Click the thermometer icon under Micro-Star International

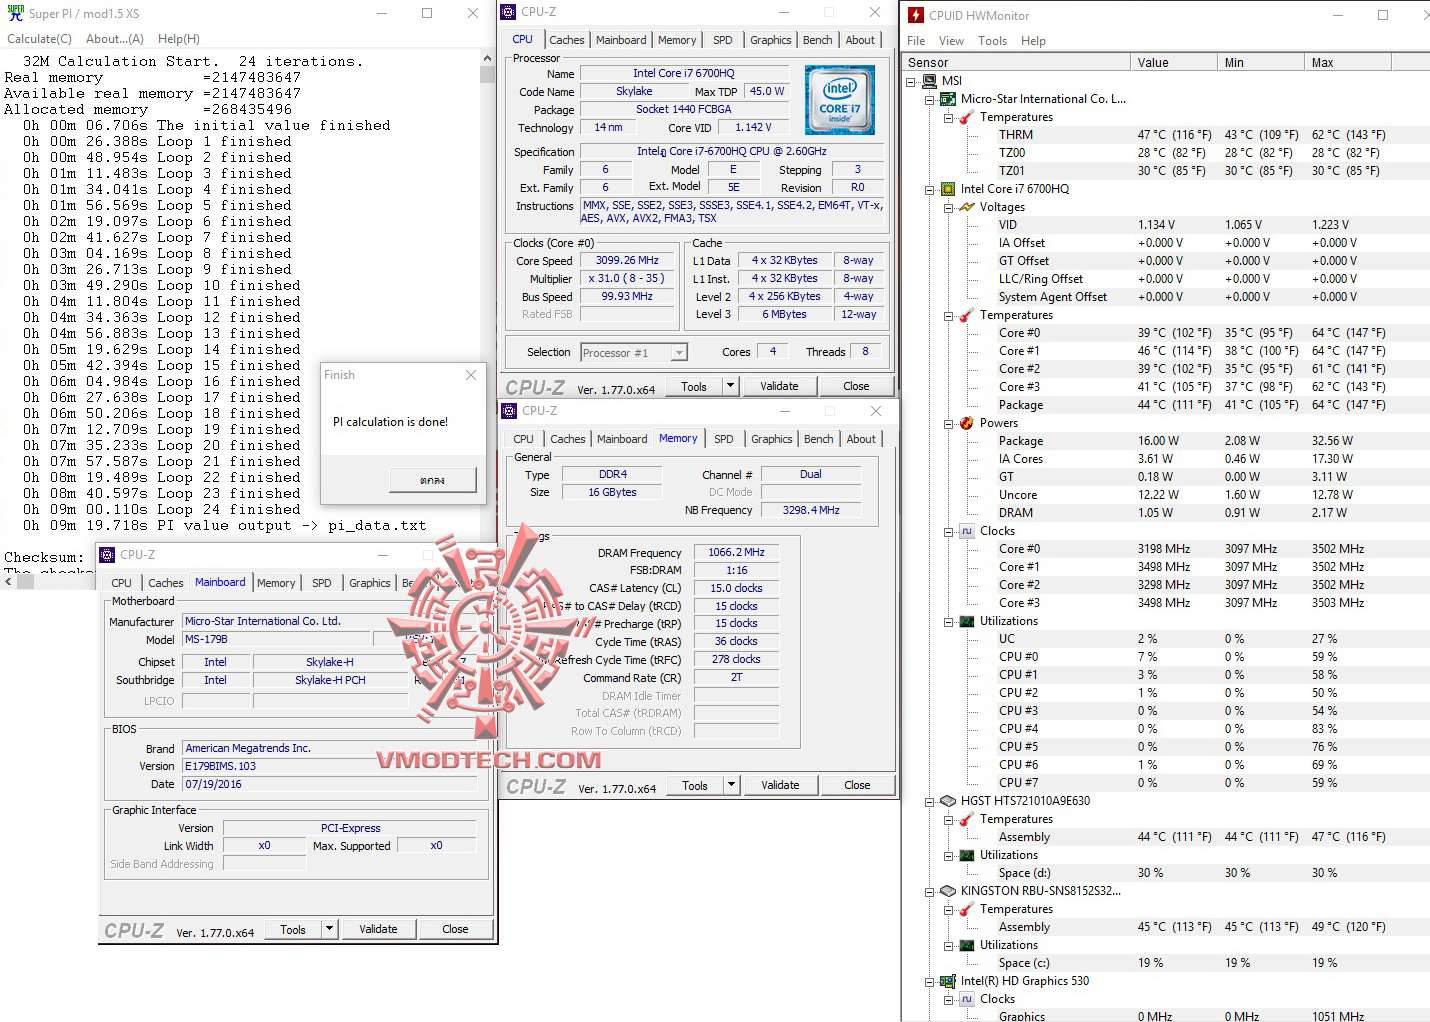click(x=966, y=117)
